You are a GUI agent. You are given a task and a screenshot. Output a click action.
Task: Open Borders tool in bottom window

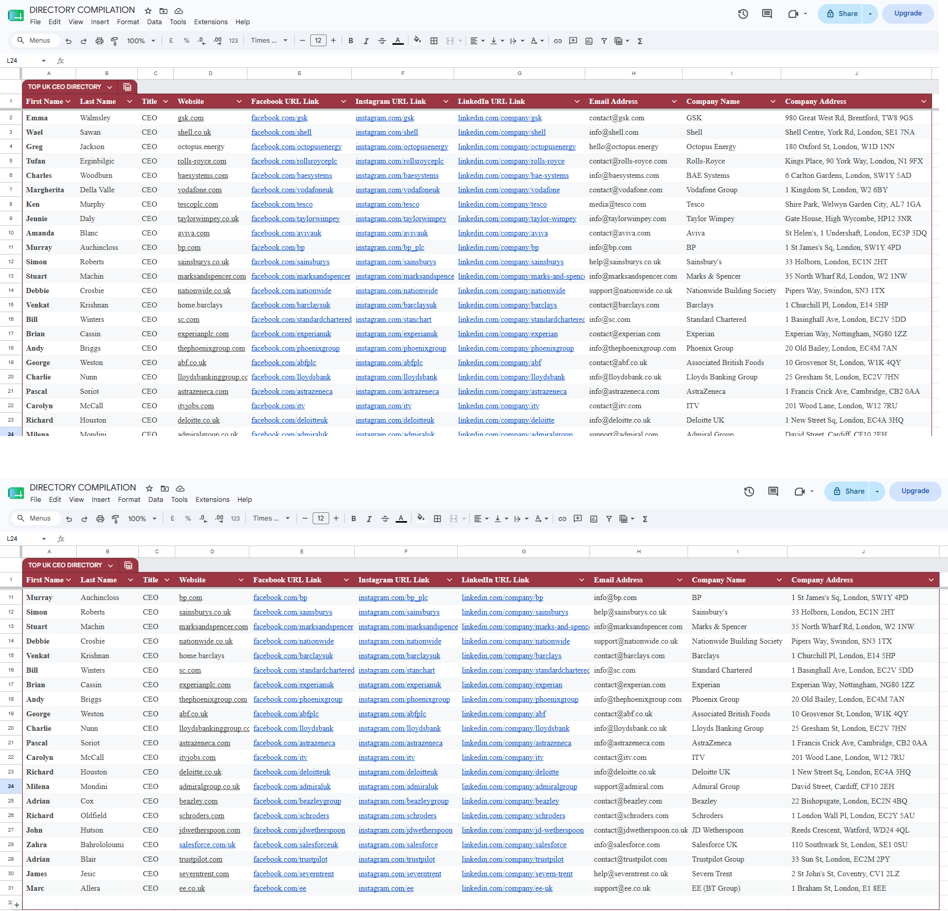click(437, 519)
